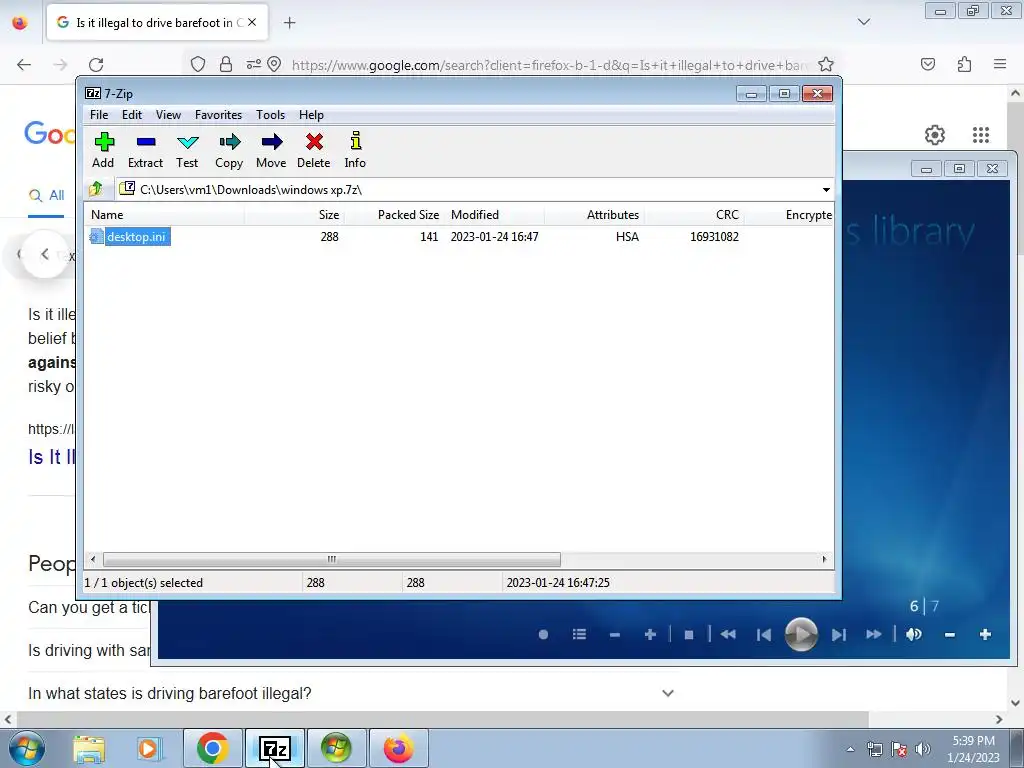The height and width of the screenshot is (768, 1024).
Task: Open the Windows Start menu
Action: pos(26,748)
